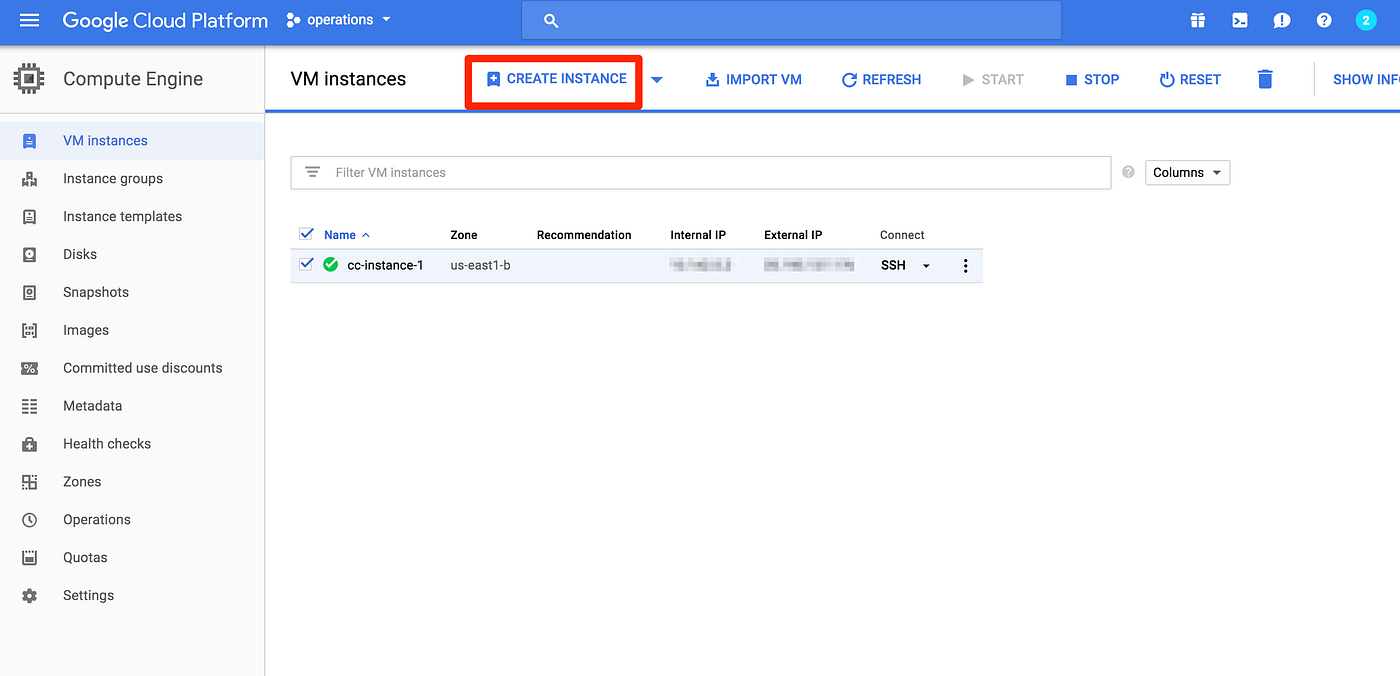Toggle the select-all header checkbox
Viewport: 1400px width, 676px height.
[307, 234]
